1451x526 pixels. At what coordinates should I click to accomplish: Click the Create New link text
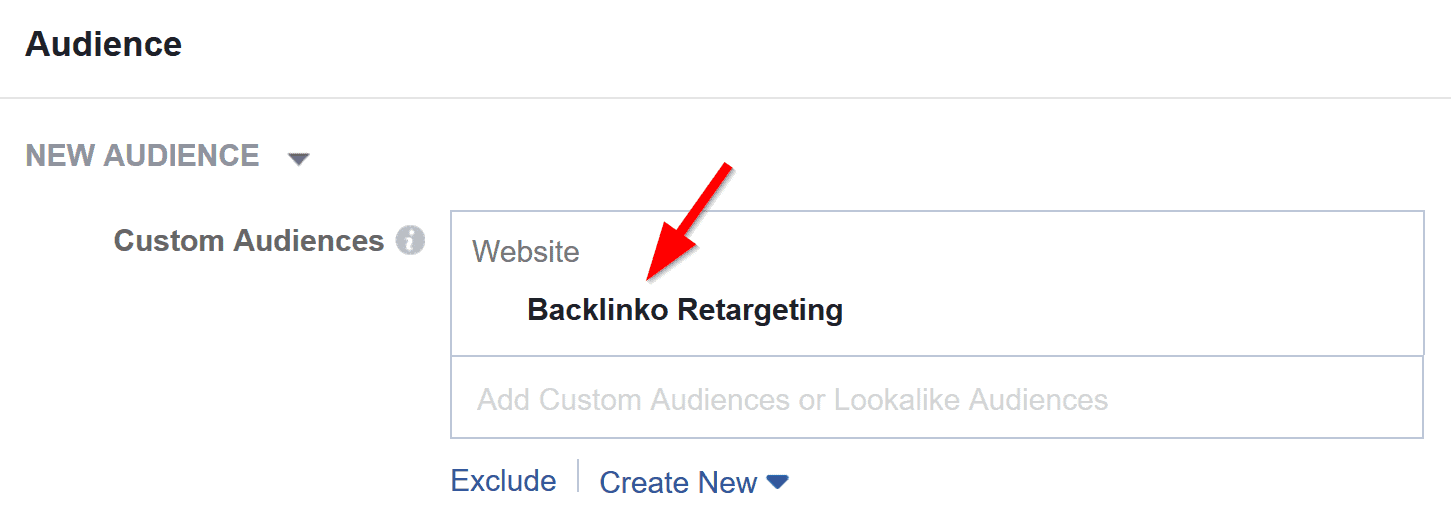[678, 483]
